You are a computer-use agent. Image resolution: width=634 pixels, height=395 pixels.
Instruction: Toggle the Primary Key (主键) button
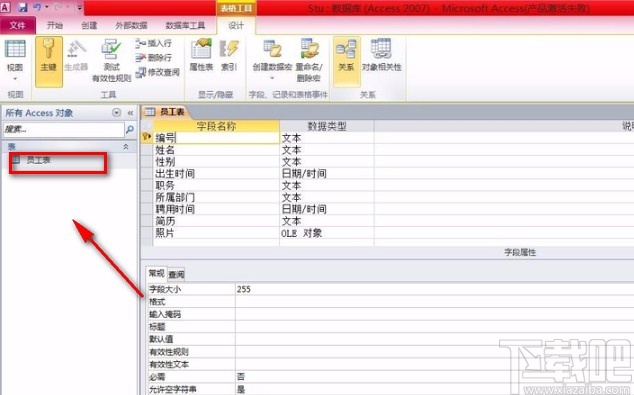click(x=49, y=61)
